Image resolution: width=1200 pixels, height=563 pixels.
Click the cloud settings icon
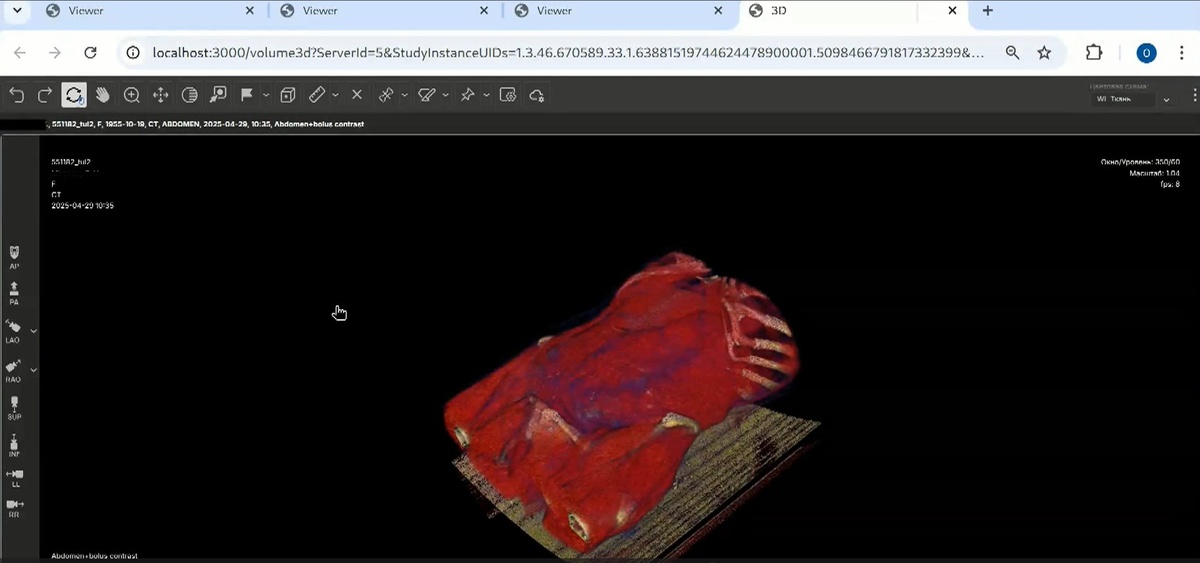(537, 95)
